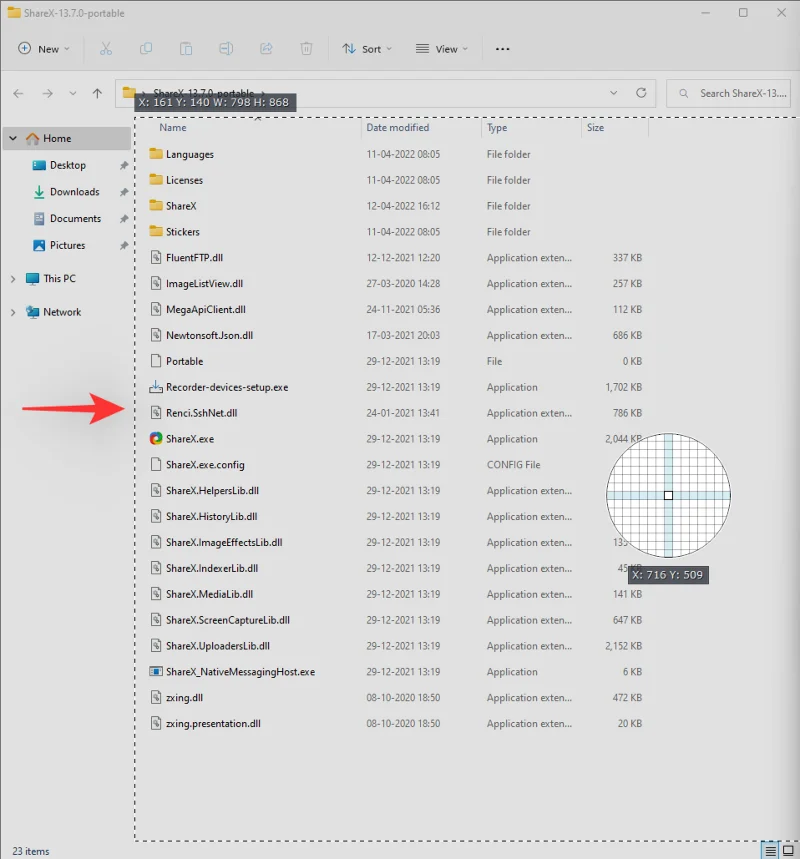
Task: Open the View dropdown menu
Action: [x=442, y=48]
